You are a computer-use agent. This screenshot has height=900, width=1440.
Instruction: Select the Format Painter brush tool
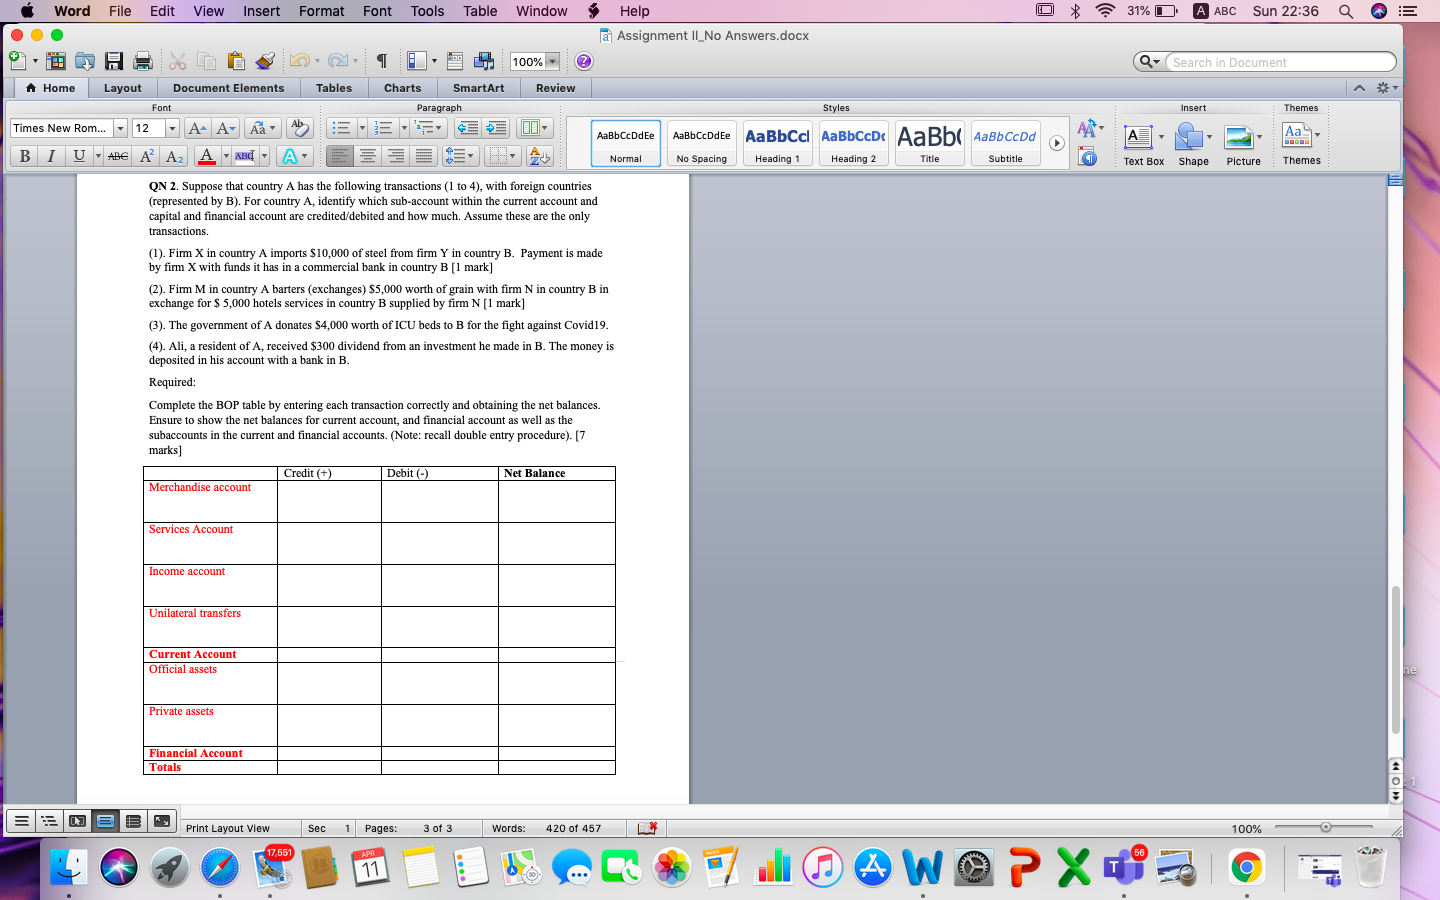[267, 61]
